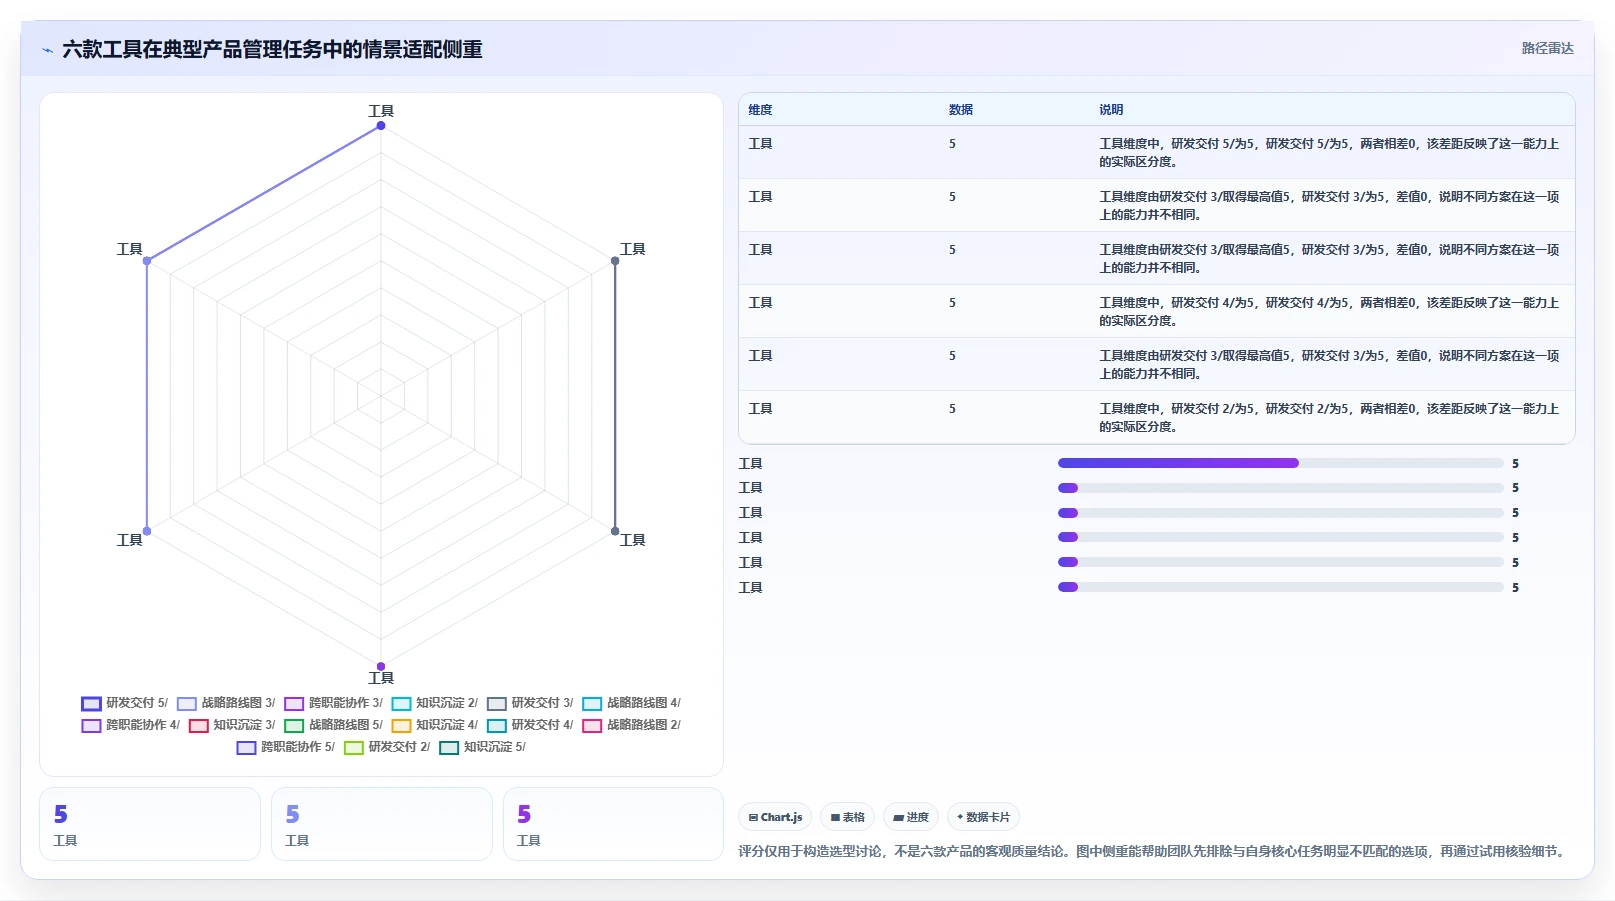The image size is (1615, 901).
Task: Click the pink swatch for 战略路线图 2/
Action: [x=592, y=726]
